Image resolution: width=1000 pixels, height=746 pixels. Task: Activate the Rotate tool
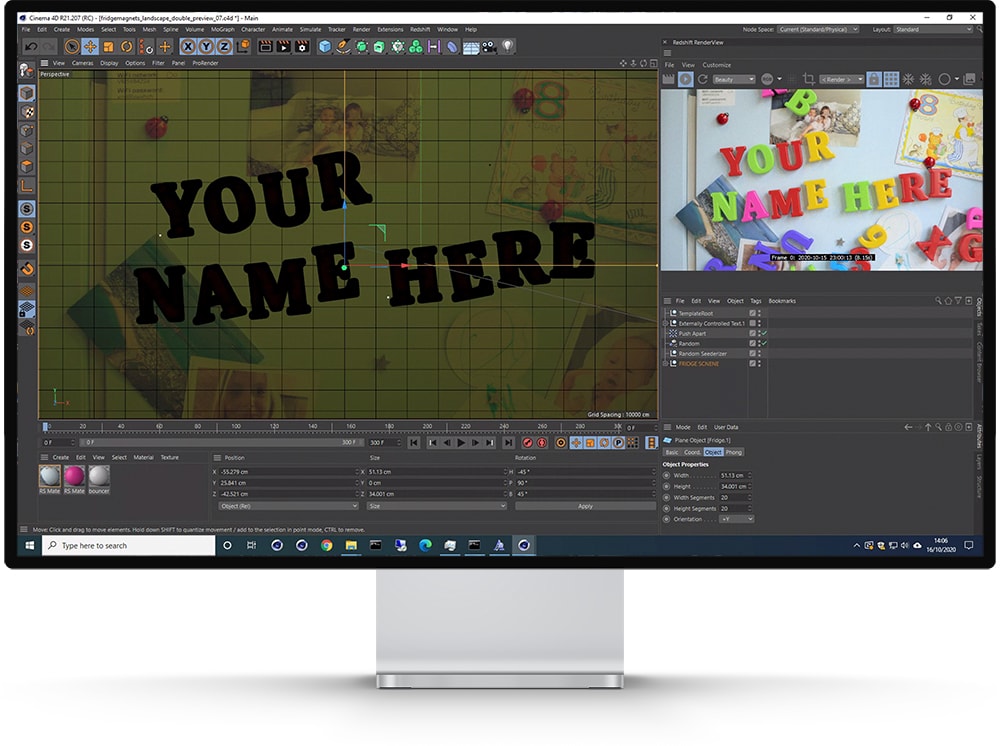coord(126,47)
